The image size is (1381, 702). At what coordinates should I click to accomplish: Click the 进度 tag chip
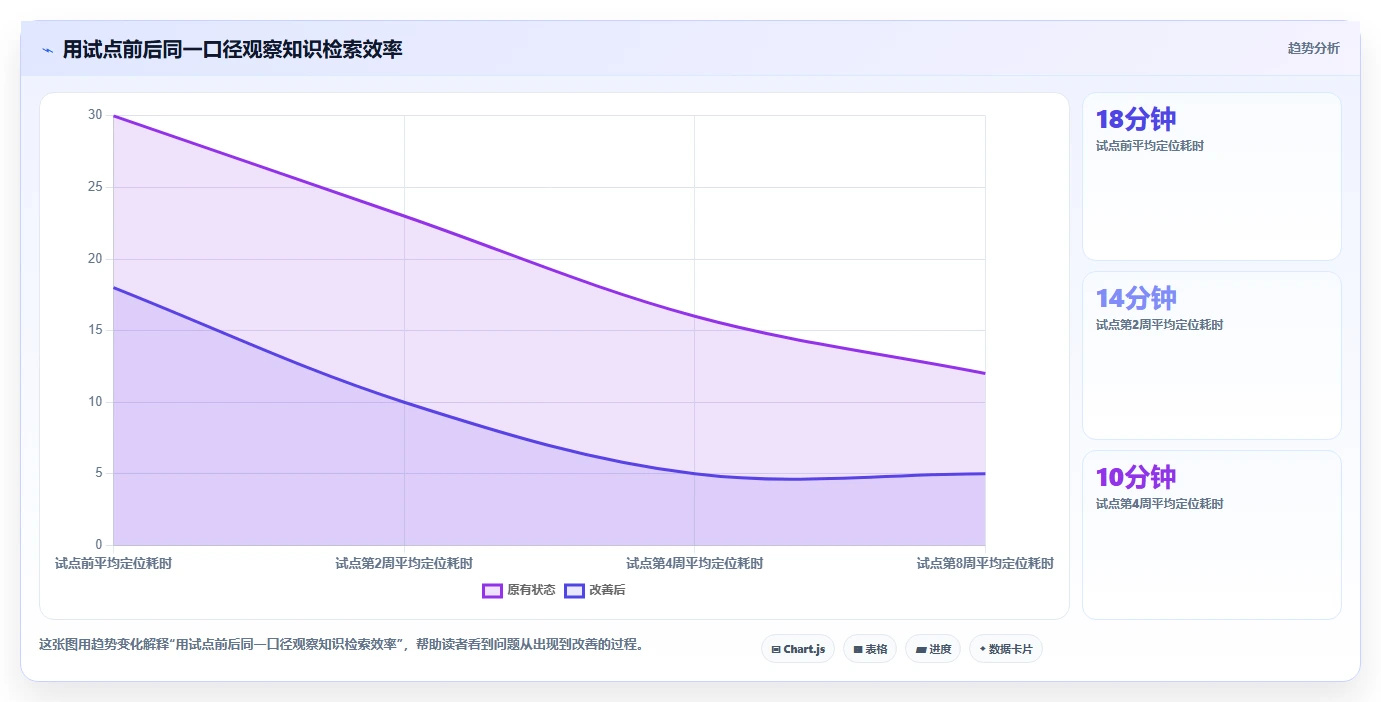tap(933, 649)
